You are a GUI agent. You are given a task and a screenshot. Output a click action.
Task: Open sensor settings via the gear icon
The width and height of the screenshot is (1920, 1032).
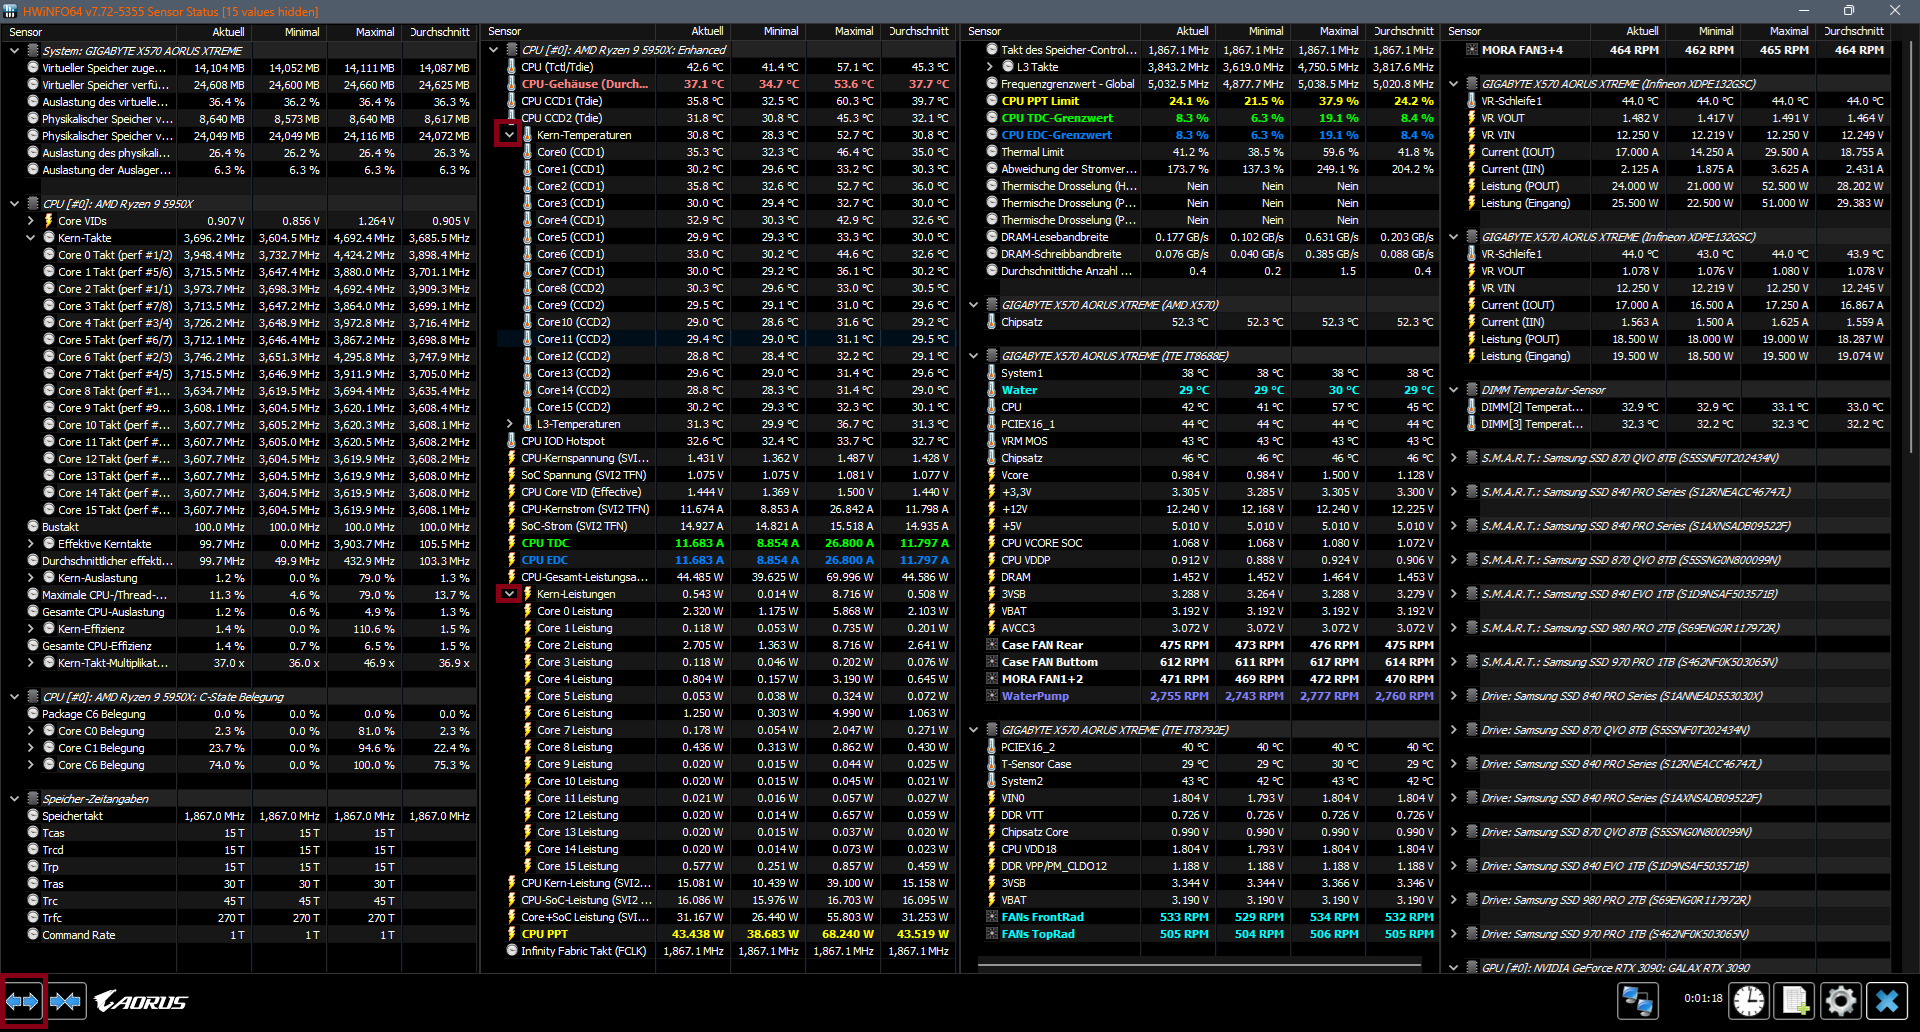coord(1841,1000)
